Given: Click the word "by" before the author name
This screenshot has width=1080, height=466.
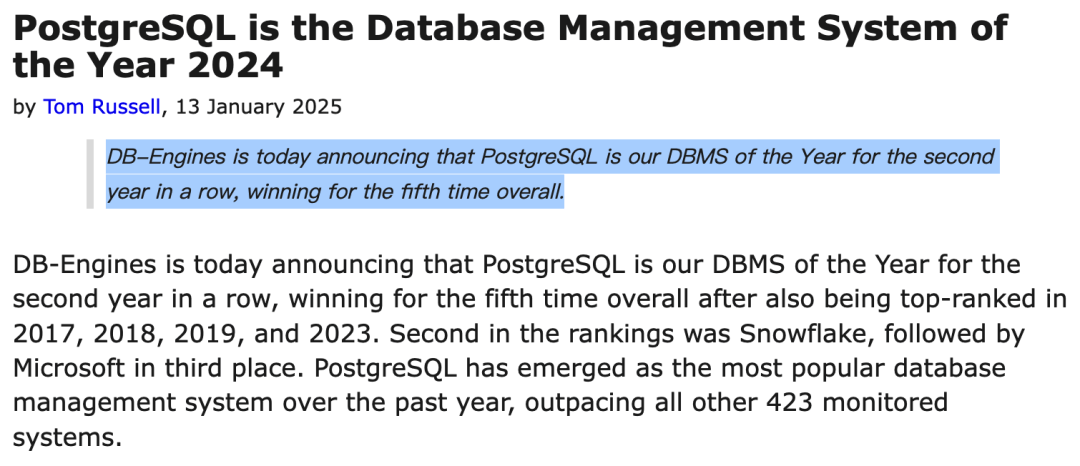Looking at the screenshot, I should pyautogui.click(x=24, y=106).
